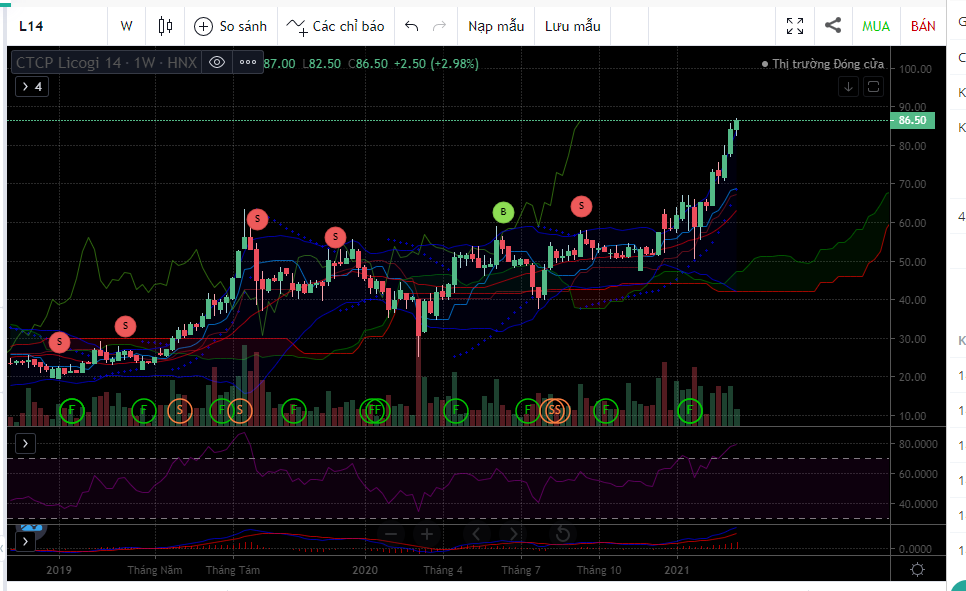Image resolution: width=966 pixels, height=591 pixels.
Task: Click the 2021 label on the time axis
Action: pos(676,570)
